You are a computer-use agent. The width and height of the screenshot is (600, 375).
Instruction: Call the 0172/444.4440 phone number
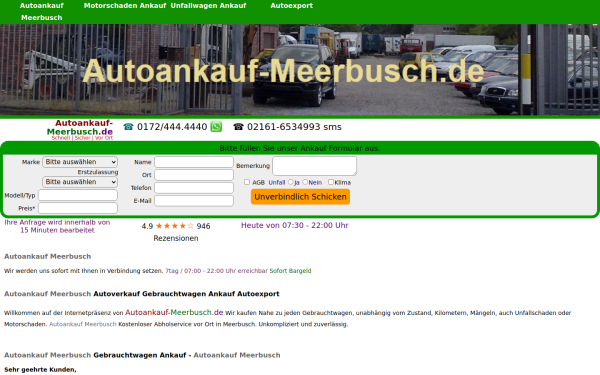(x=172, y=127)
